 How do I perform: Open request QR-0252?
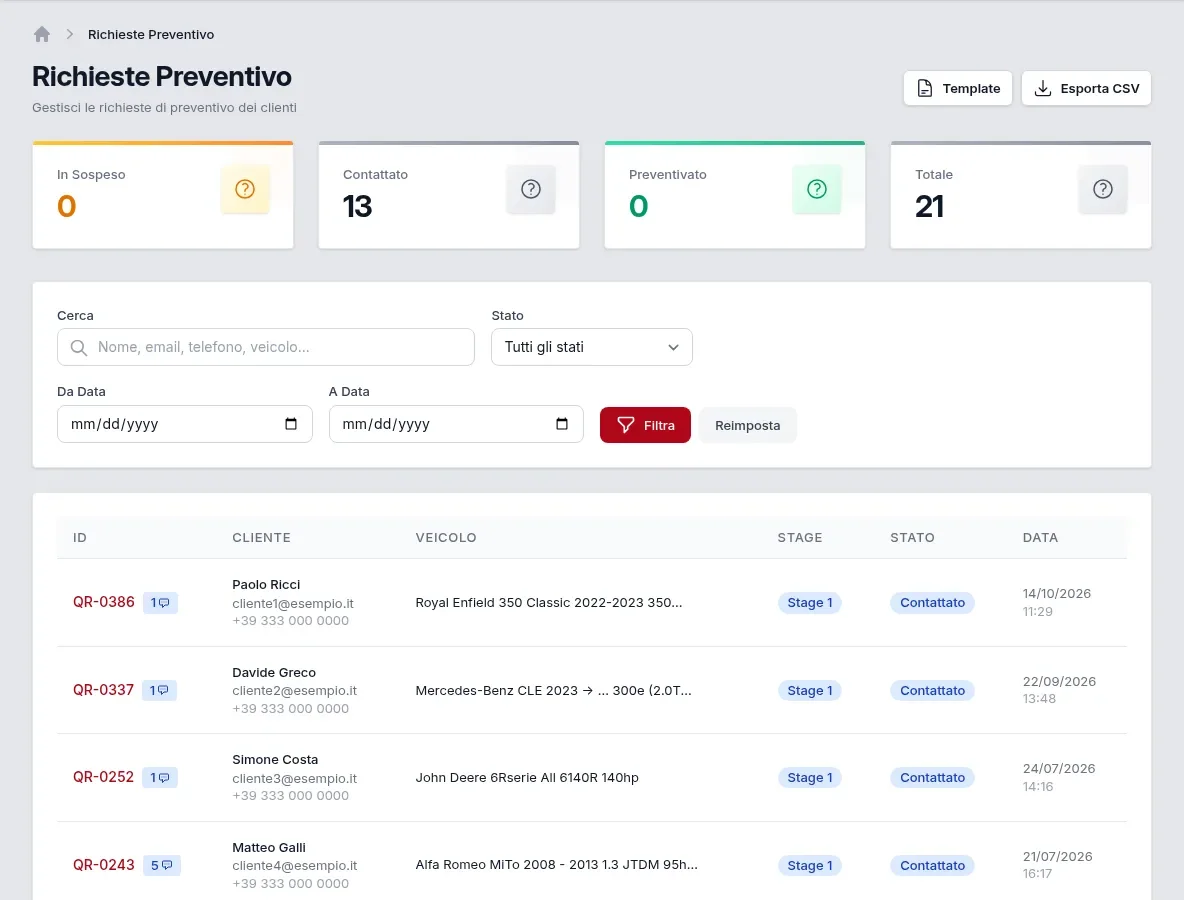coord(103,777)
